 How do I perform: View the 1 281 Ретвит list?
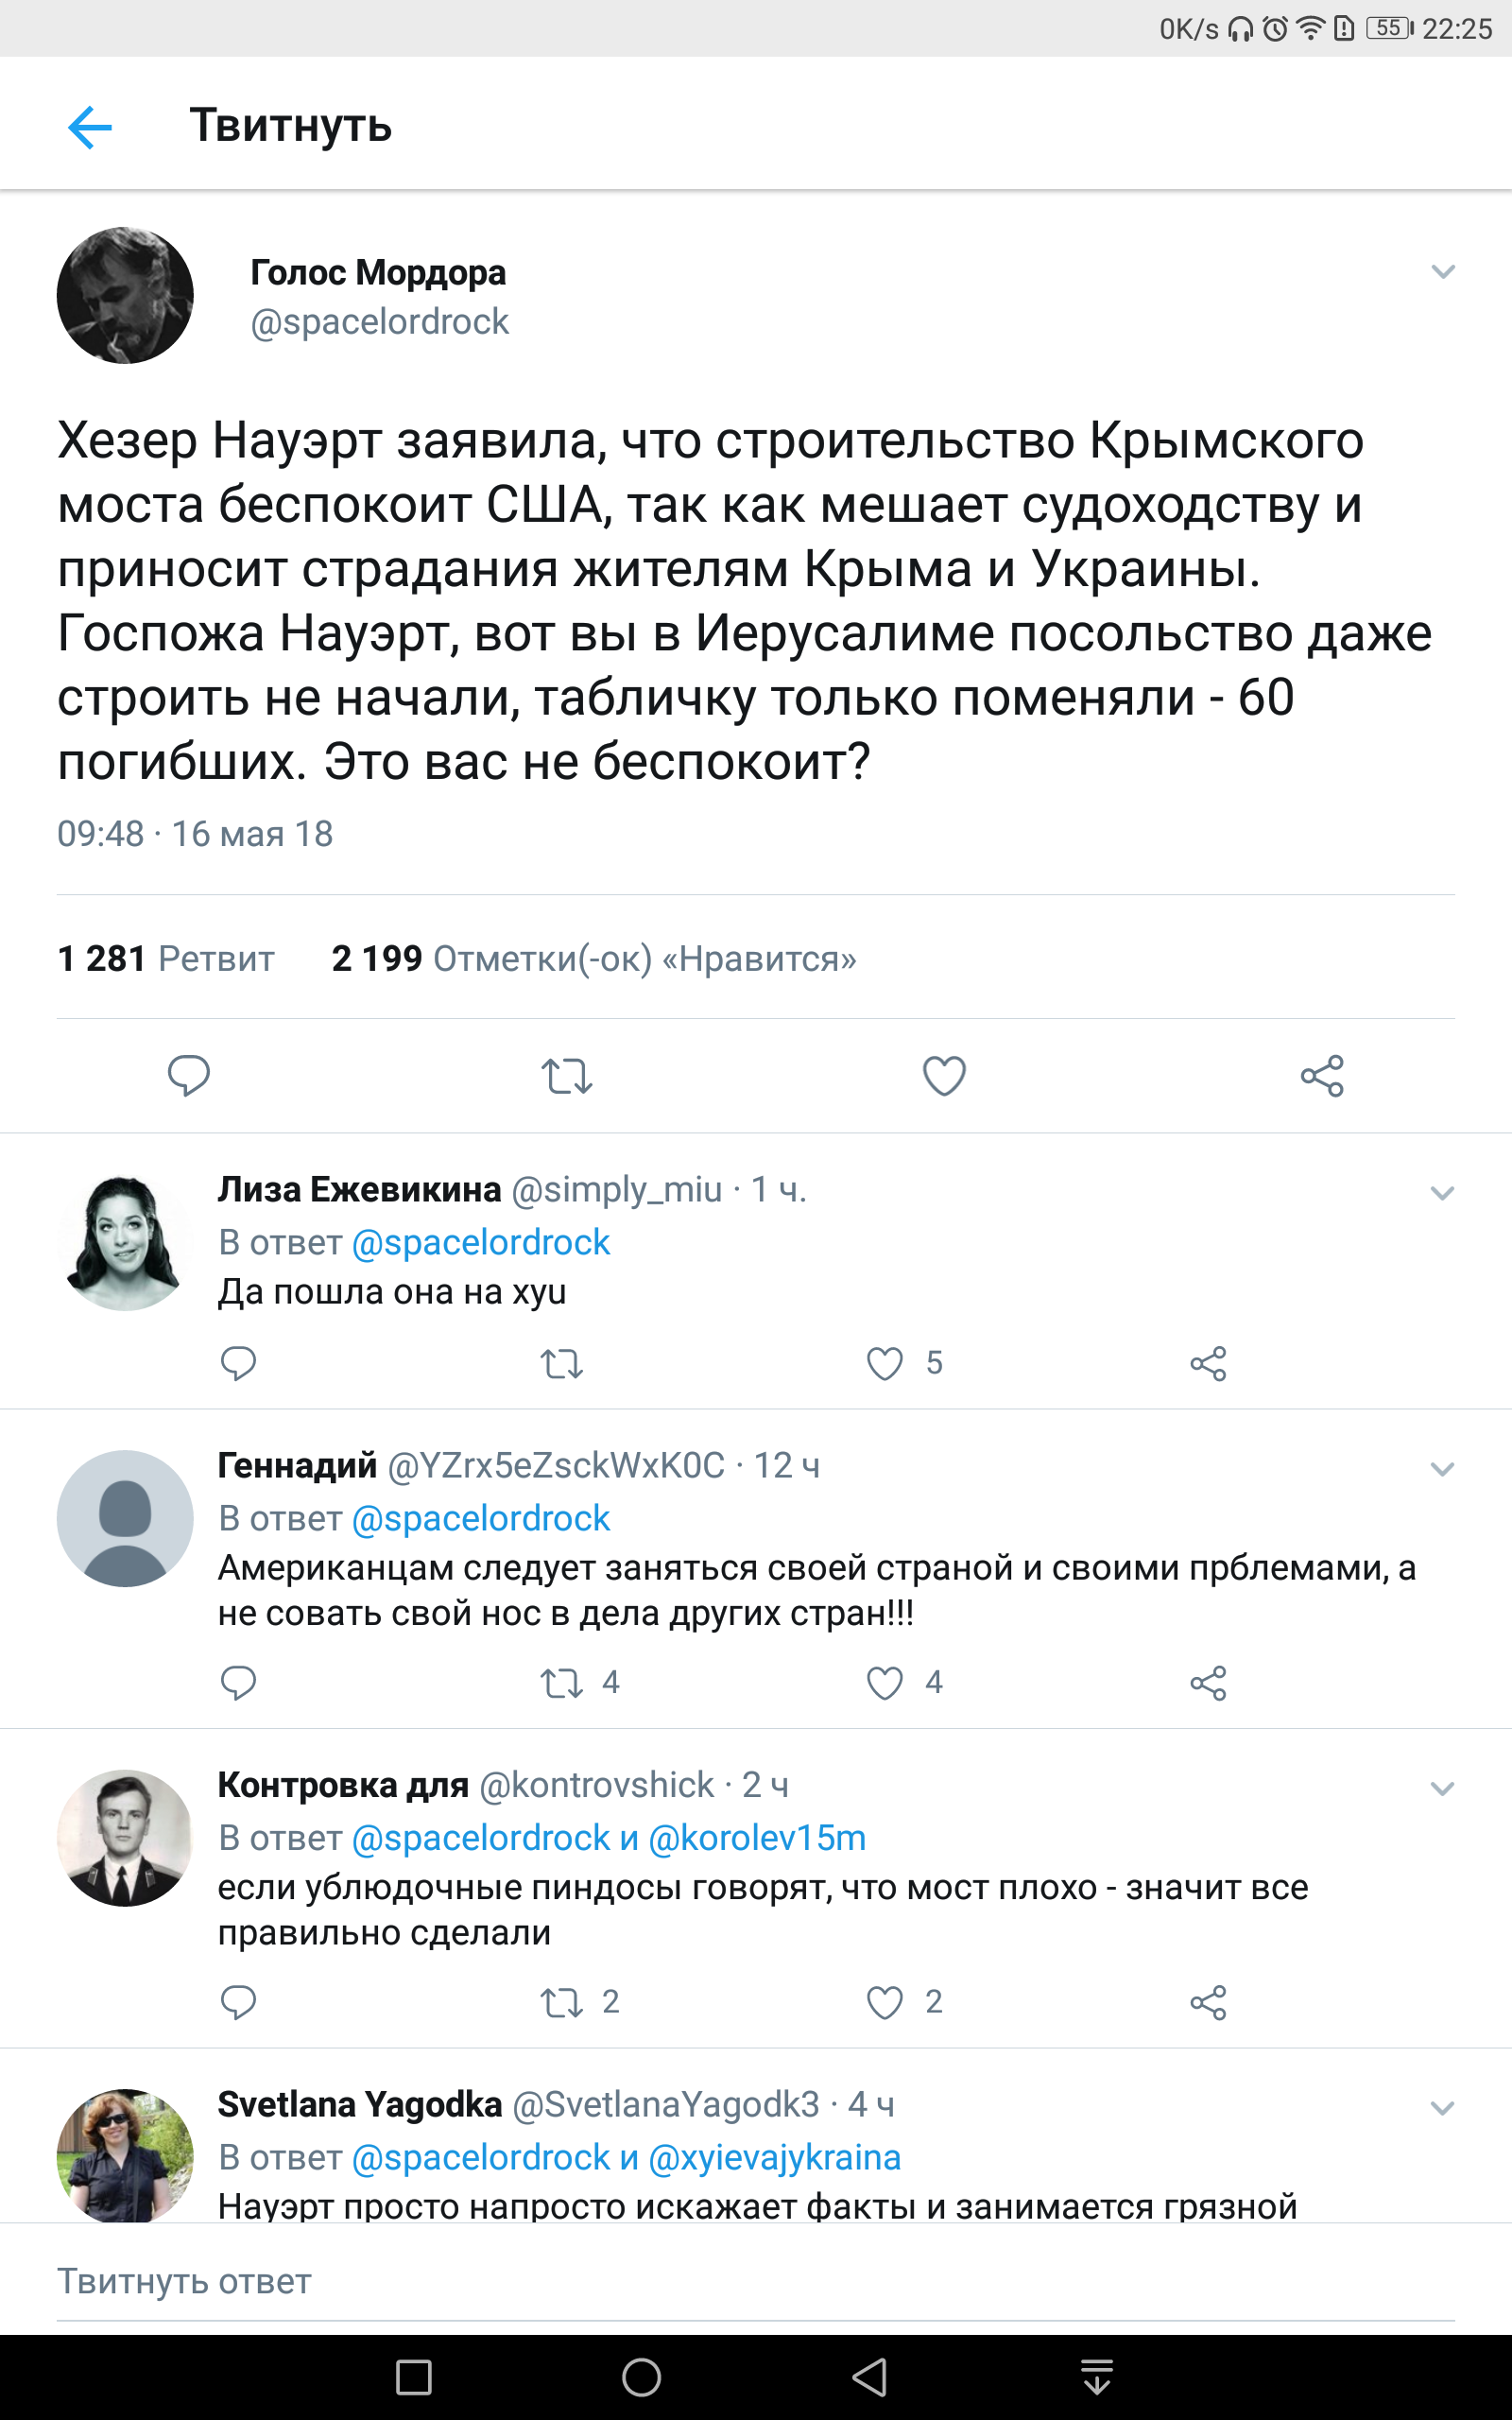click(x=166, y=958)
